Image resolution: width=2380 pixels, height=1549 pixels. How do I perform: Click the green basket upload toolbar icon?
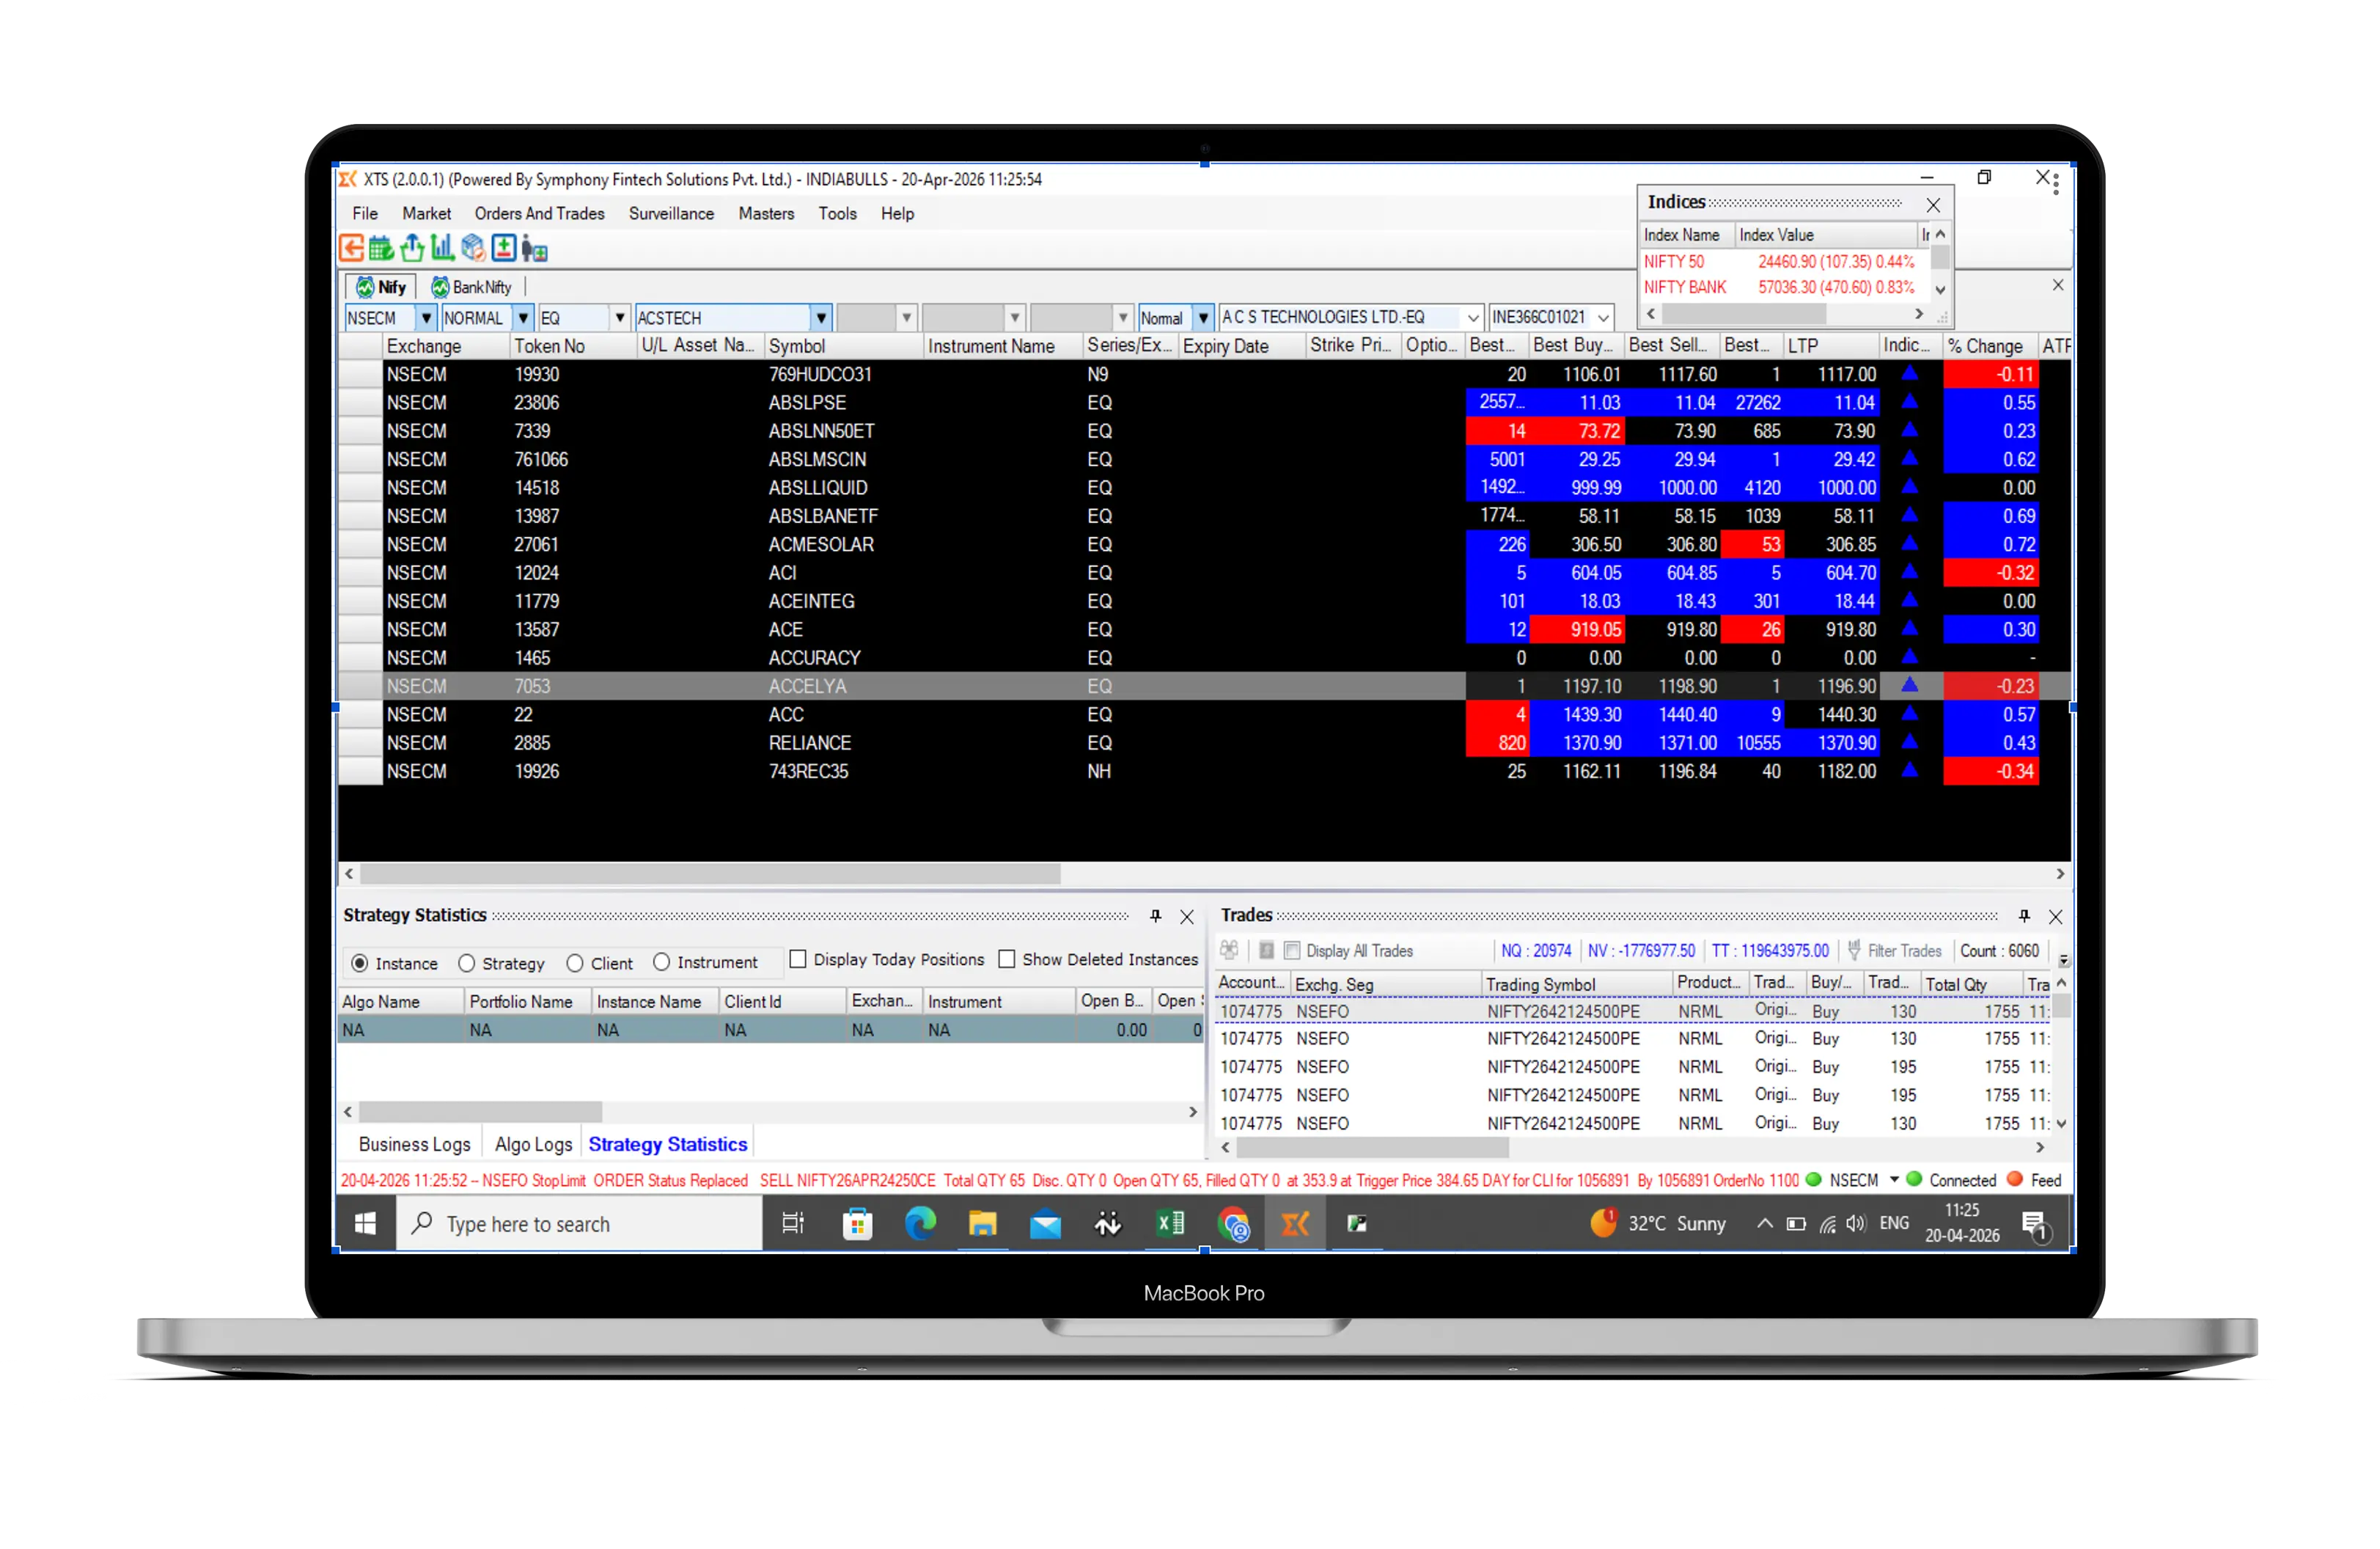[412, 248]
